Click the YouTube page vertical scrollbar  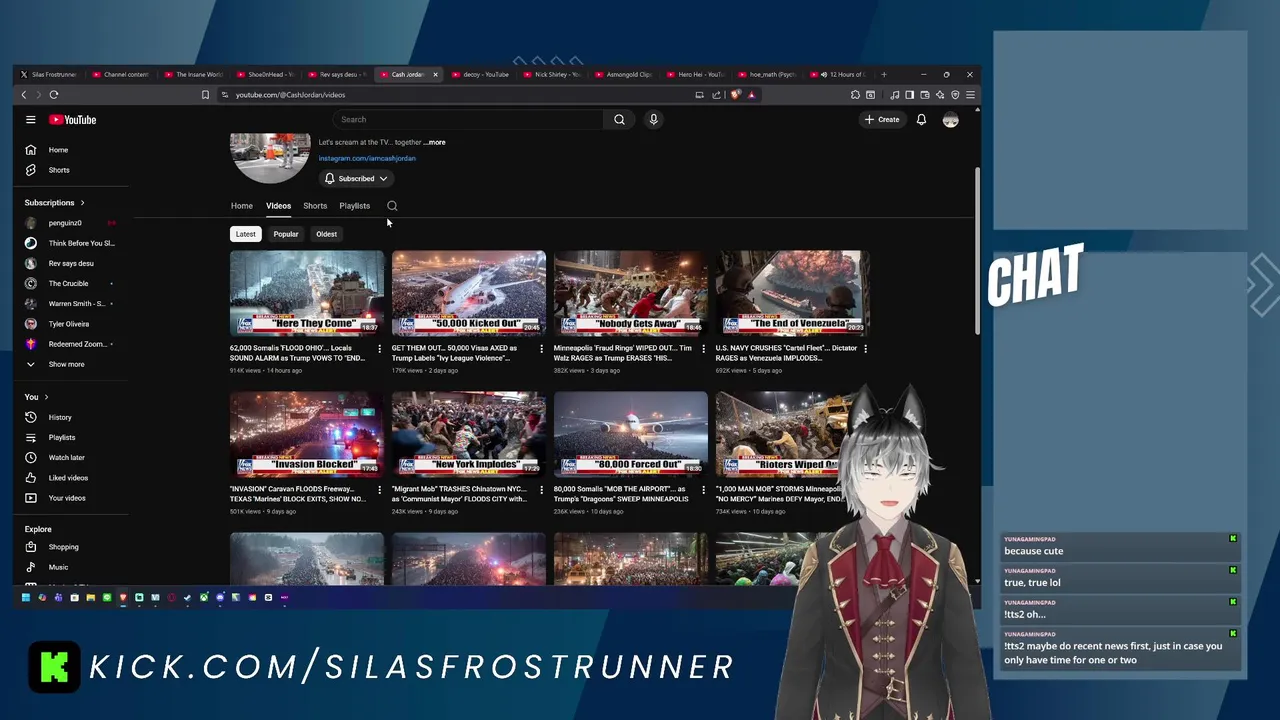tap(977, 250)
